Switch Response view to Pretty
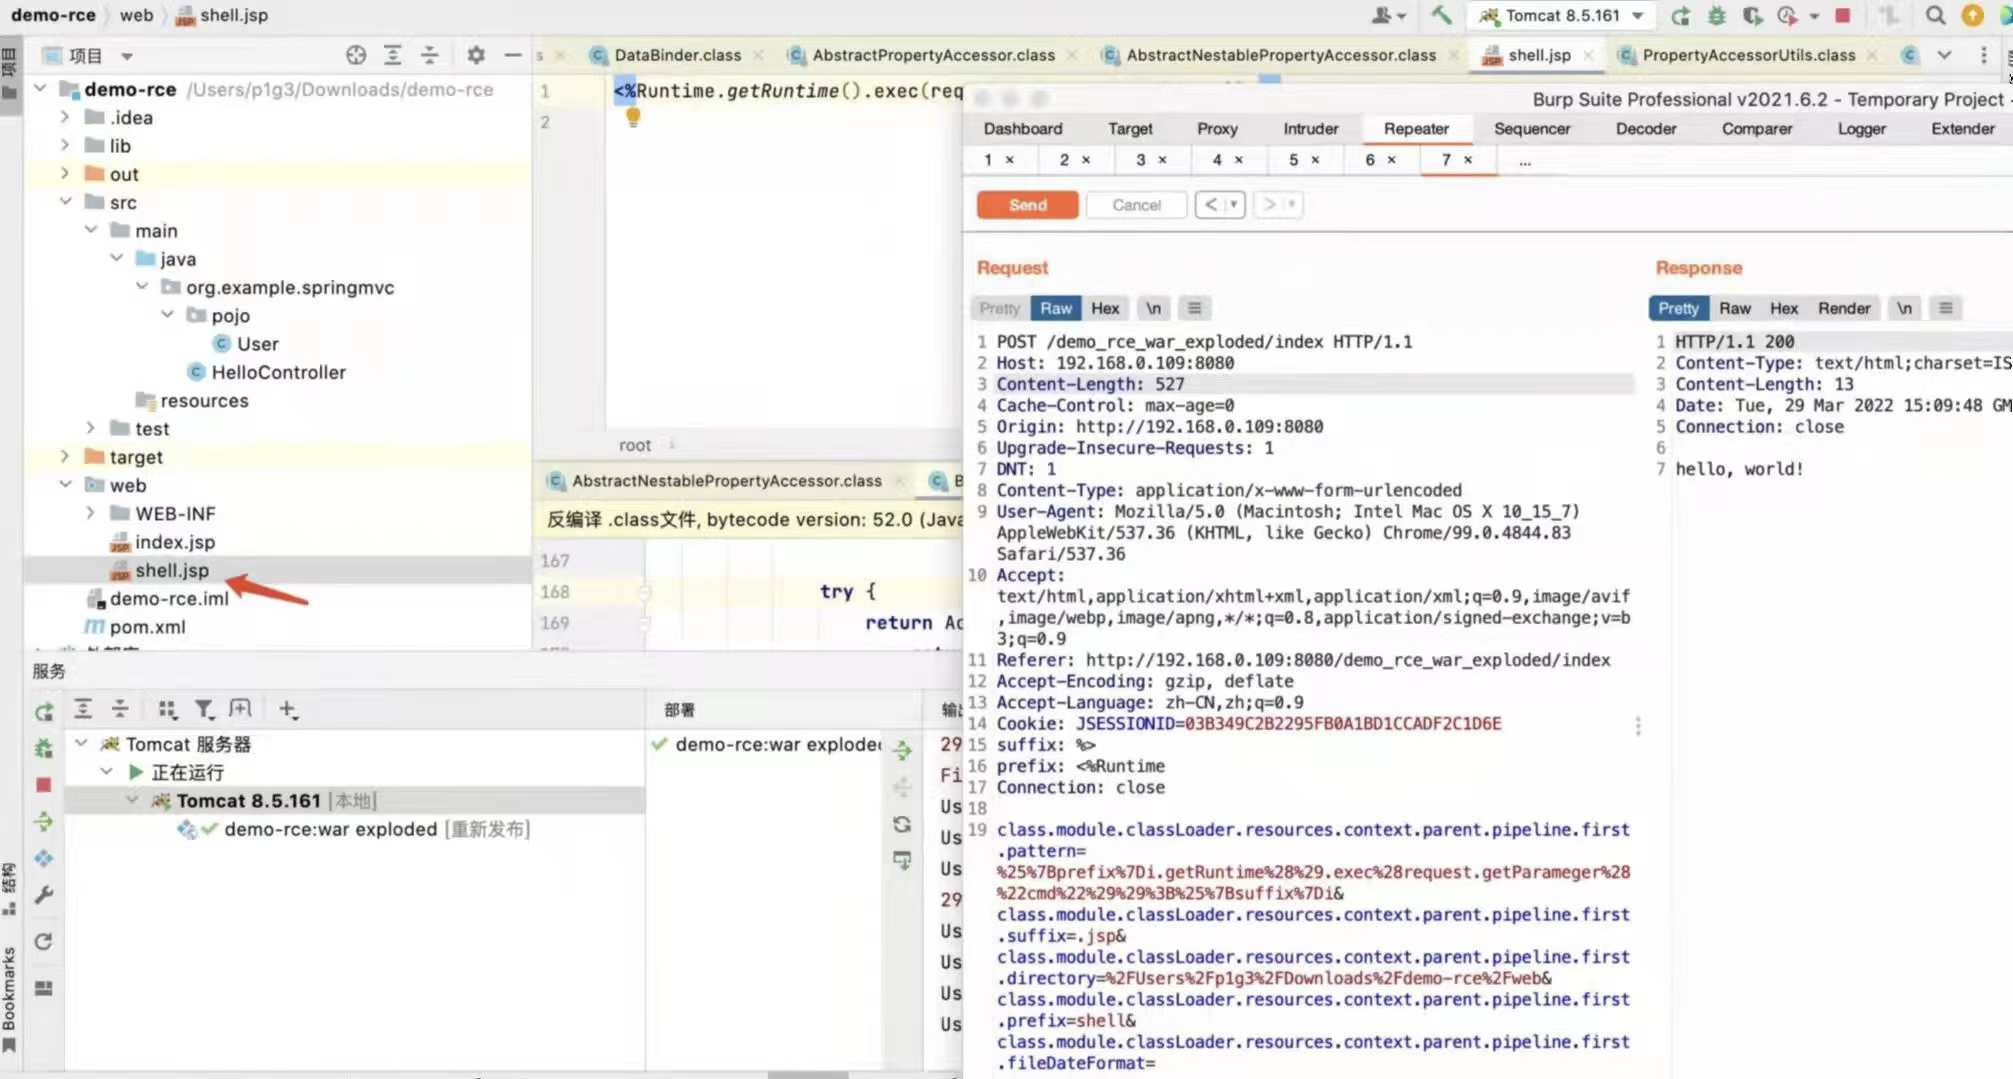The width and height of the screenshot is (2013, 1079). click(x=1678, y=308)
